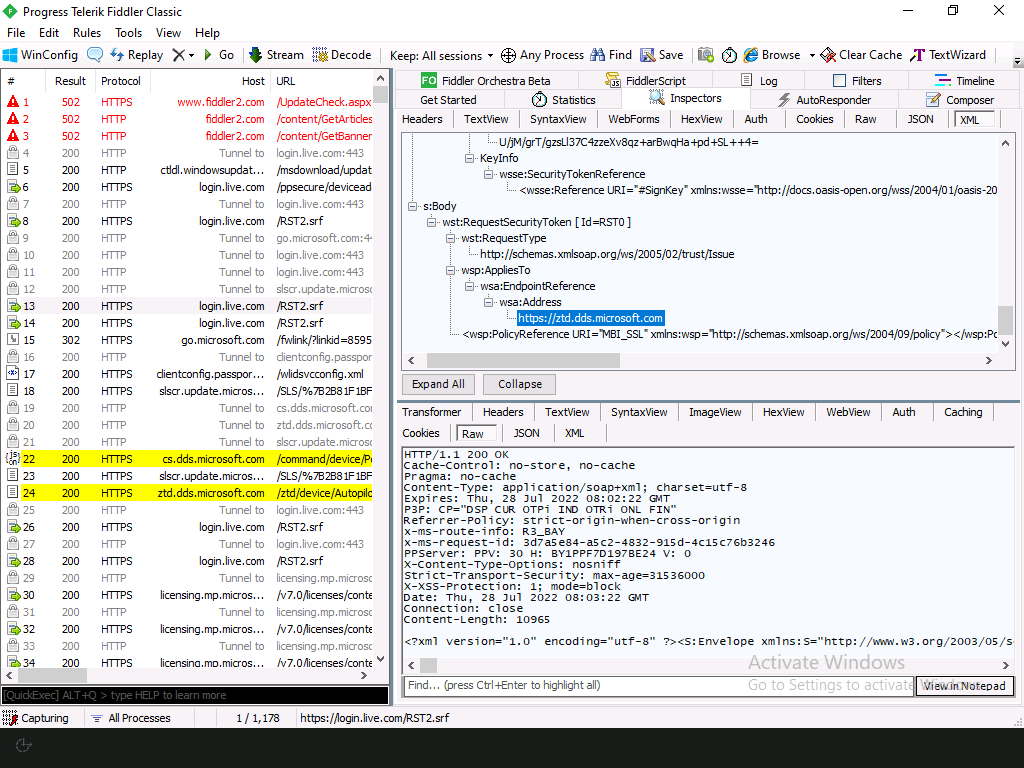
Task: Open the Rules menu
Action: pyautogui.click(x=87, y=33)
